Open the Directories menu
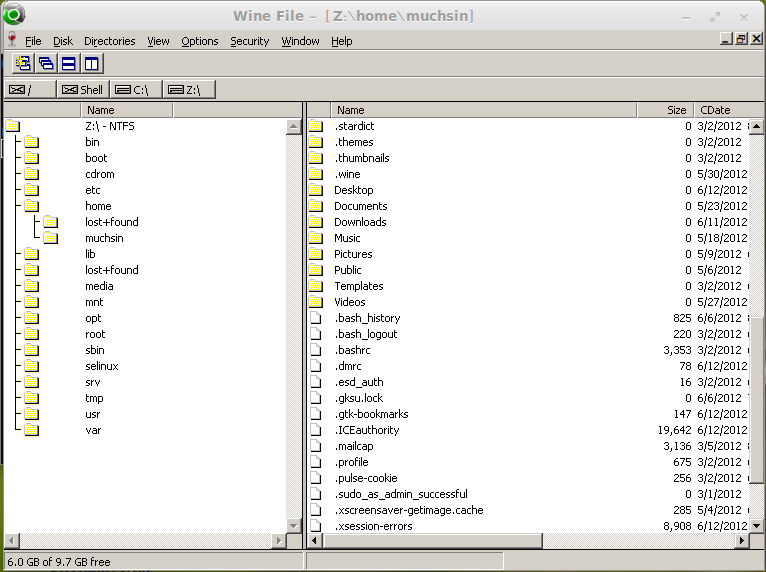Screen dimensions: 766x572 coord(109,41)
